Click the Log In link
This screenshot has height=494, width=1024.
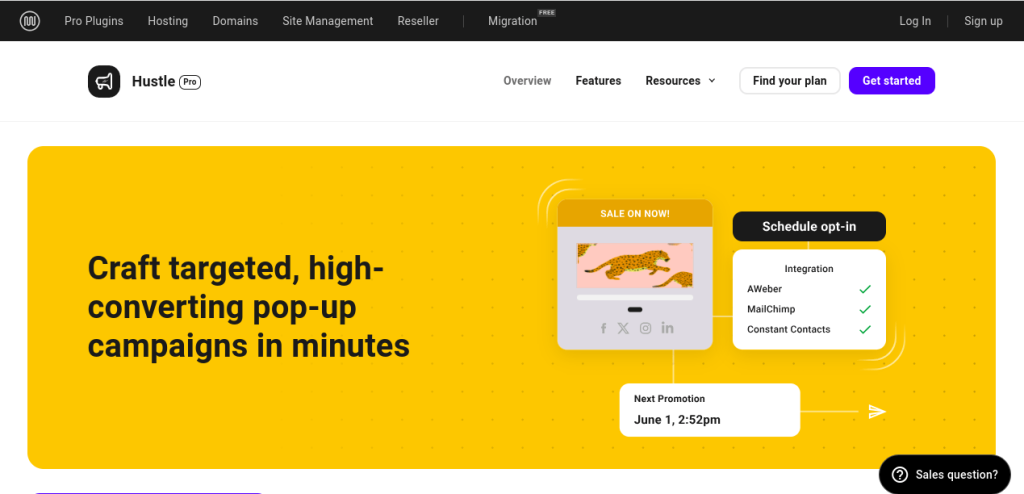915,21
